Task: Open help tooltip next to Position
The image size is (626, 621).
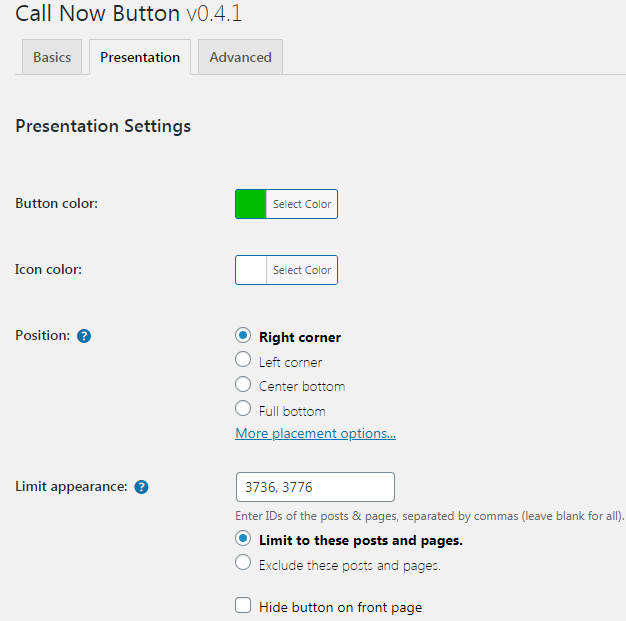Action: pyautogui.click(x=84, y=336)
